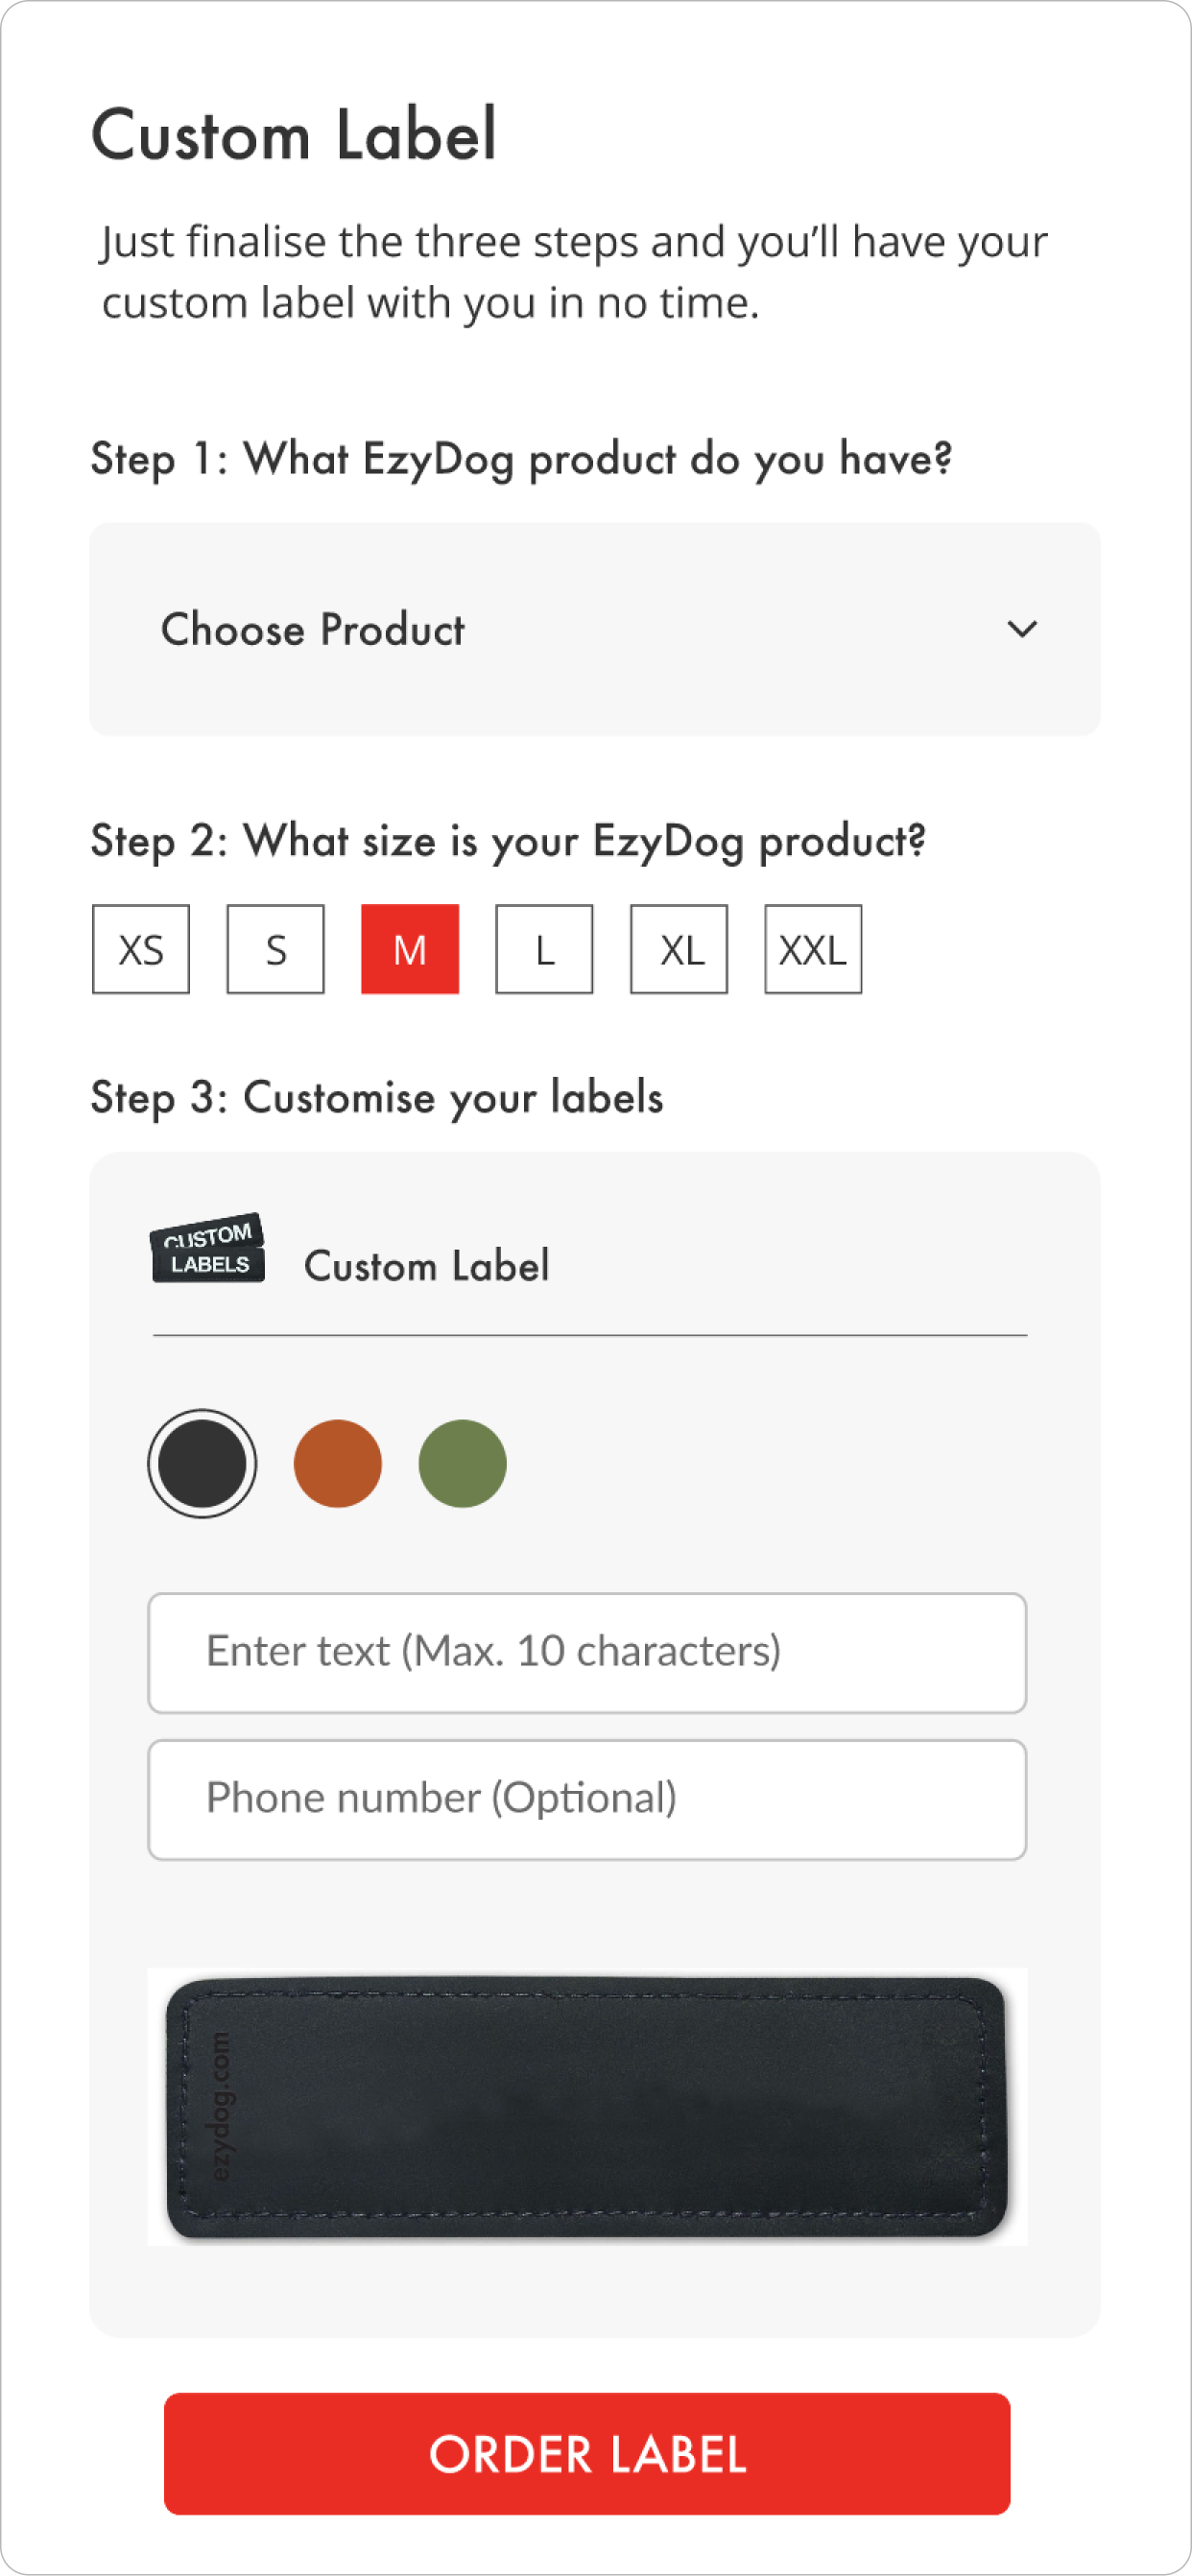Click the Step 3 Customise your labels heading
Image resolution: width=1192 pixels, height=2576 pixels.
(377, 1097)
